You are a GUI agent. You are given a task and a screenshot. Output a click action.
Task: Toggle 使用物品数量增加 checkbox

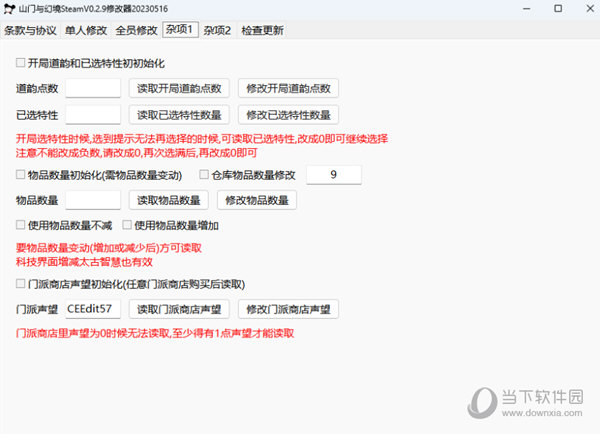pyautogui.click(x=127, y=225)
